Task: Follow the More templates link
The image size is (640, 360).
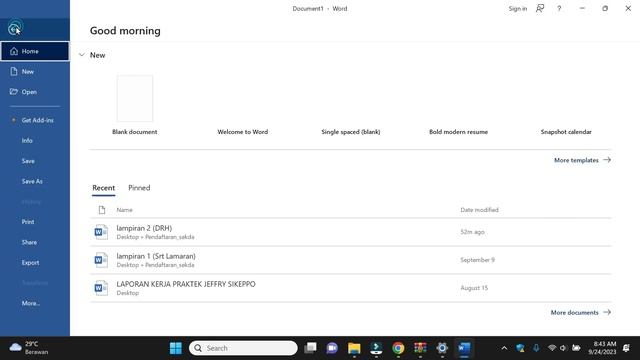Action: pos(582,160)
